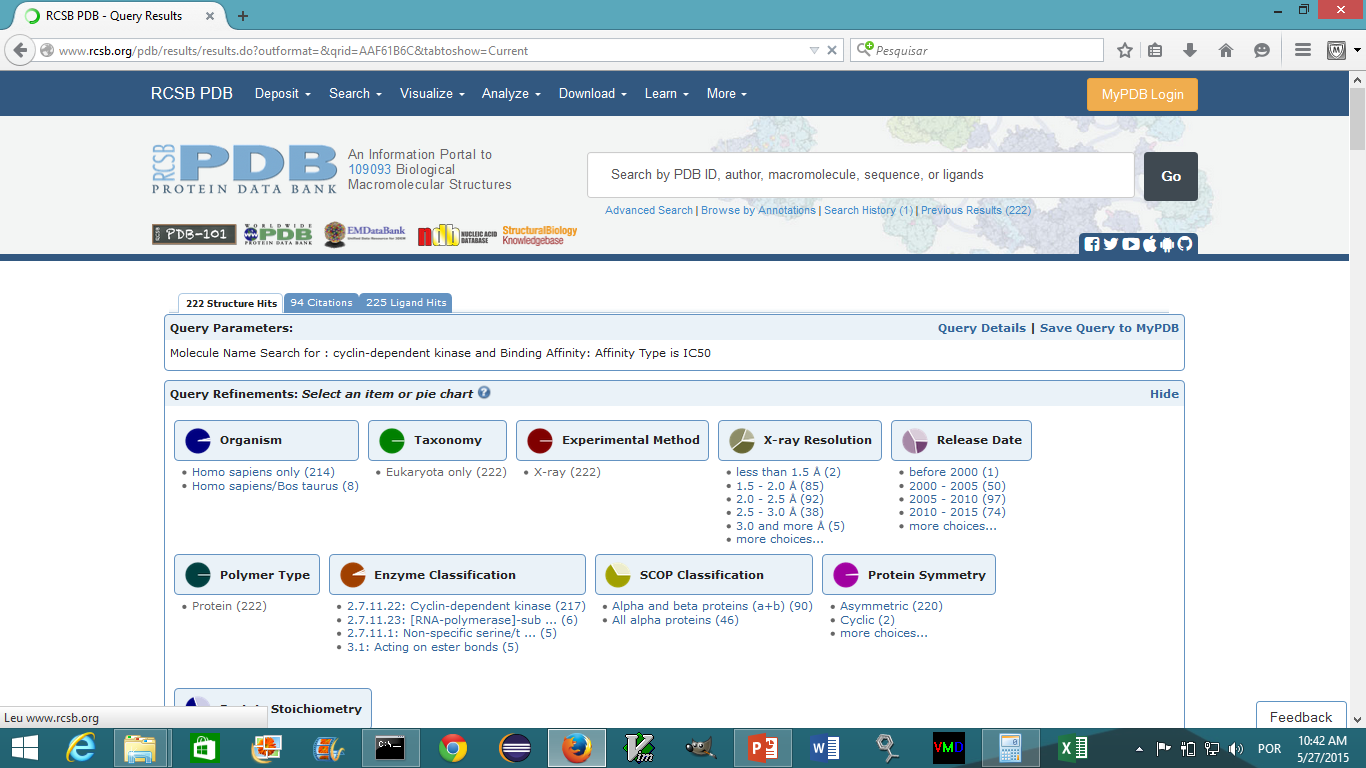1366x768 pixels.
Task: Expand the Learn menu
Action: click(x=667, y=93)
